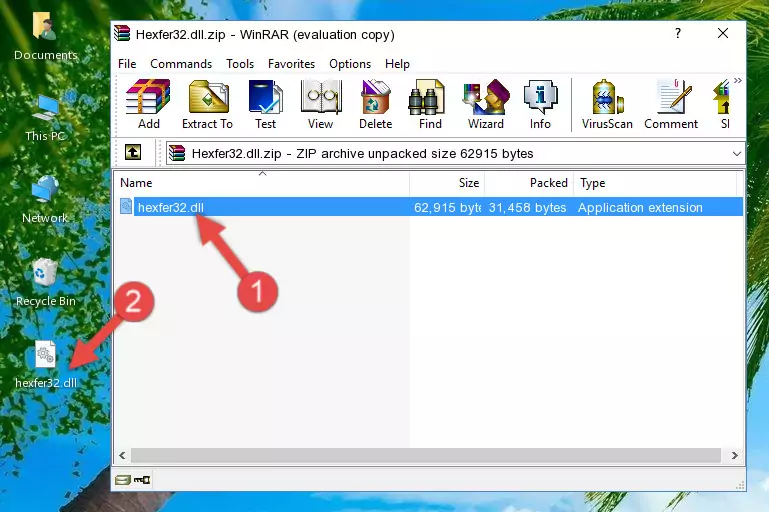769x512 pixels.
Task: Sort file list by Type column
Action: point(655,182)
